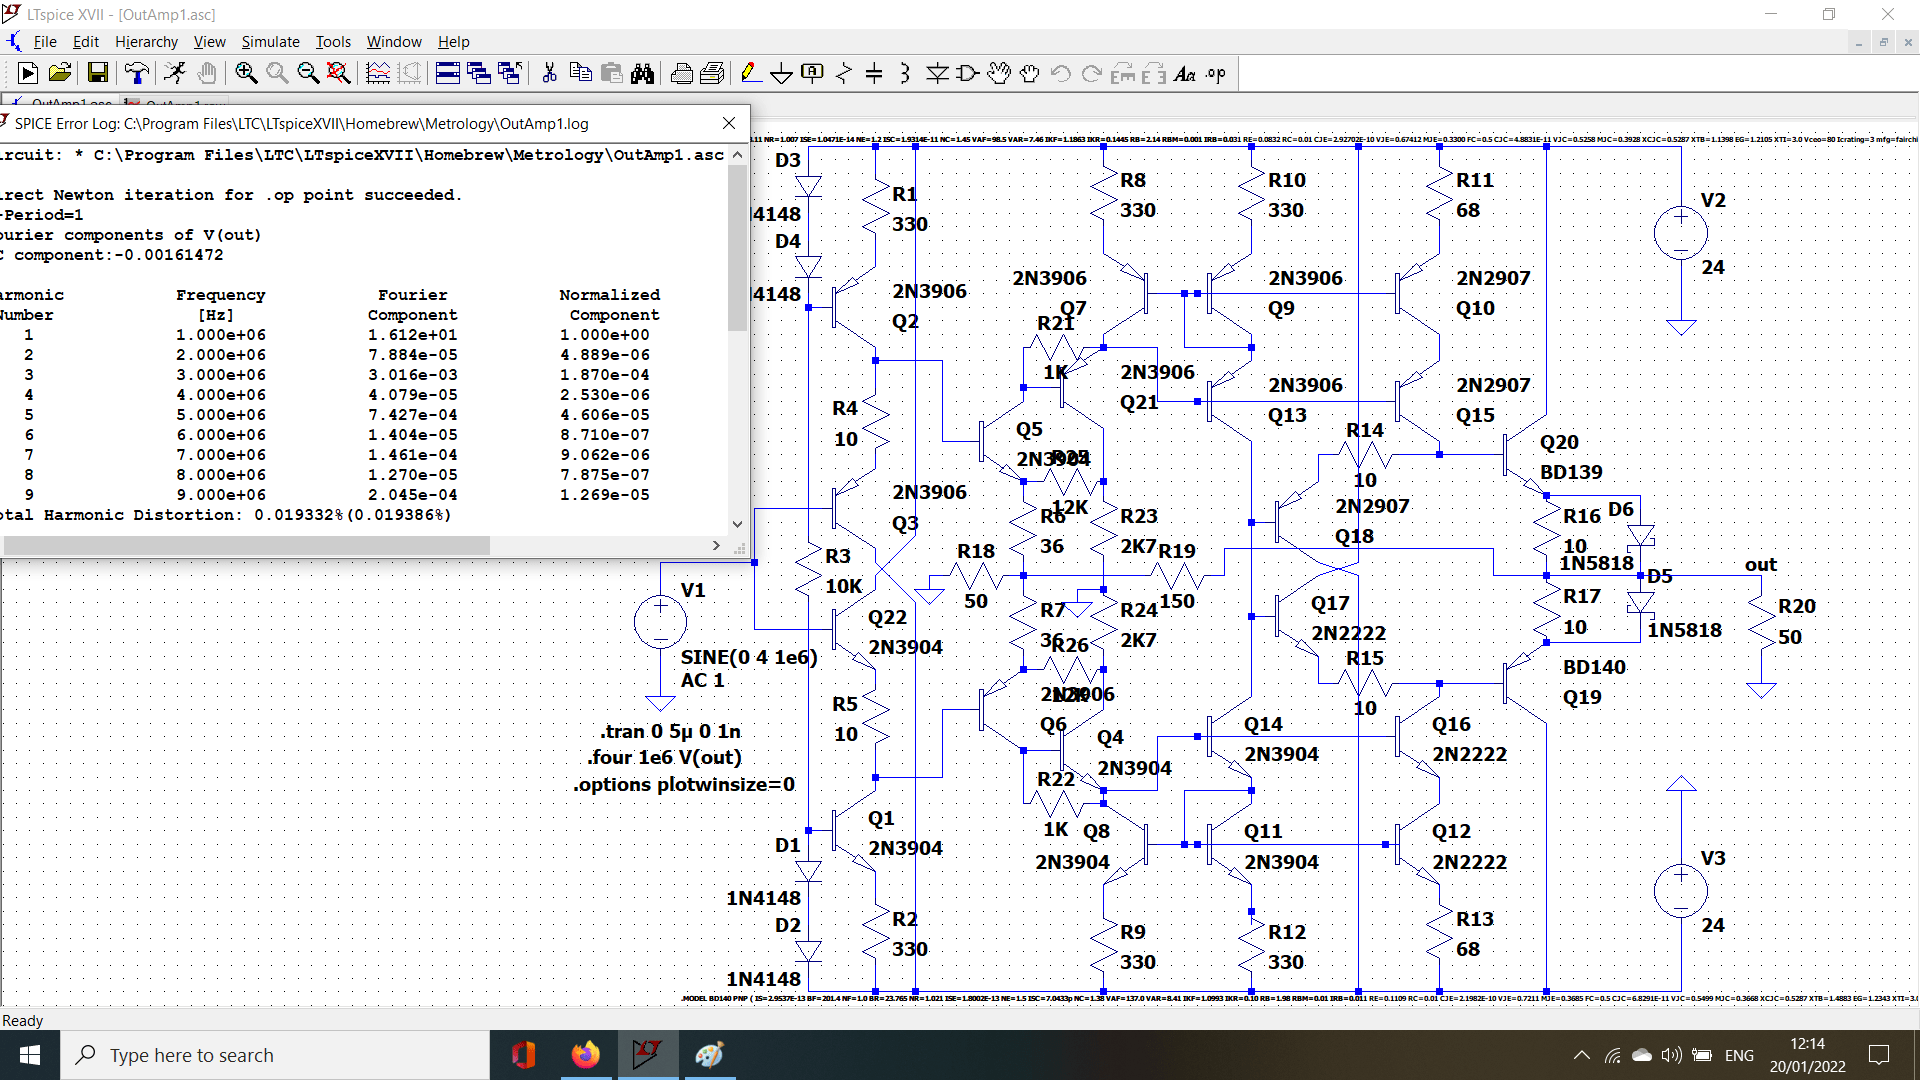
Task: Click the Print Setup icon
Action: coord(713,73)
